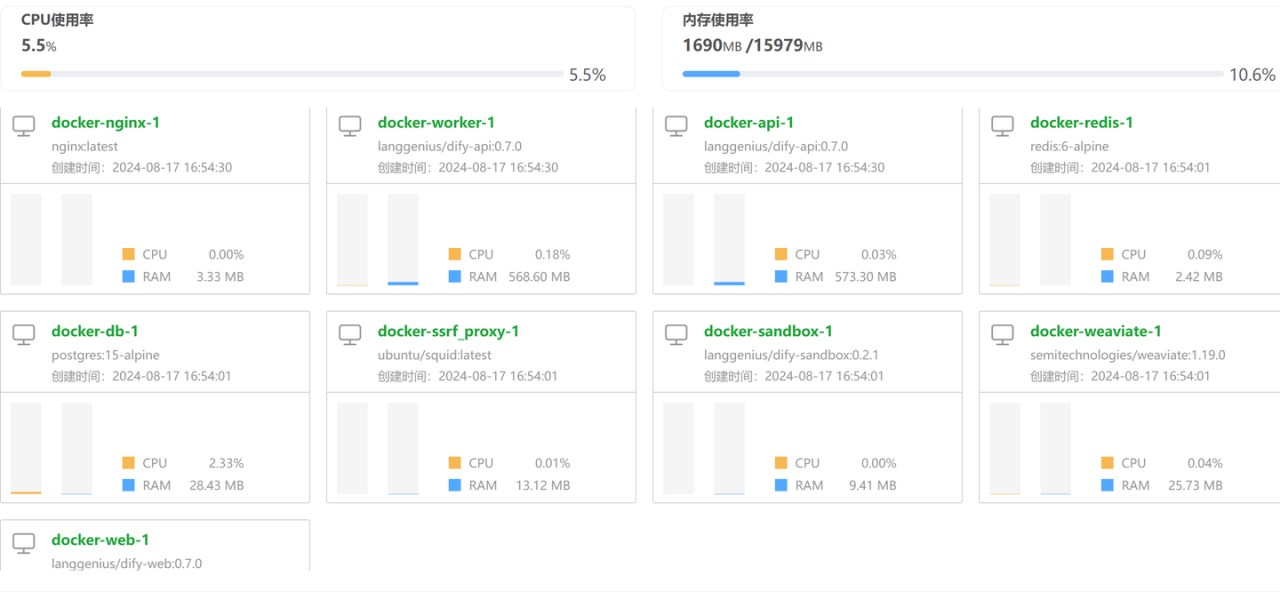1280x592 pixels.
Task: Click 'langgenius/dify-api:0.7.0' under docker-worker-1
Action: [450, 146]
